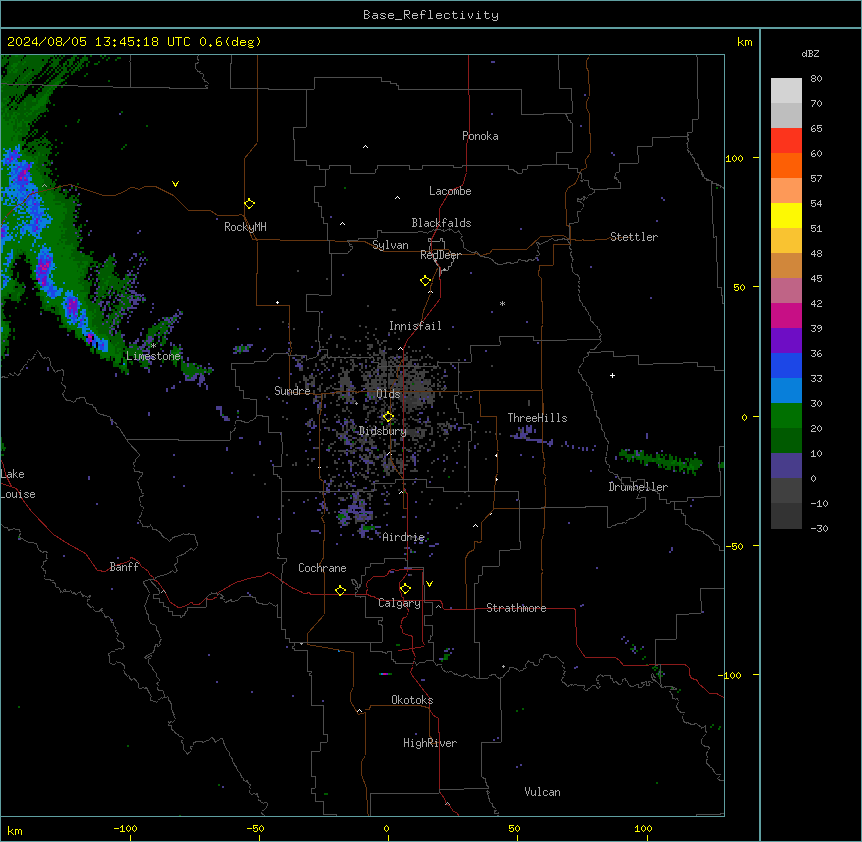862x842 pixels.
Task: Click the -50 tick label on vertical axis
Action: click(x=734, y=546)
